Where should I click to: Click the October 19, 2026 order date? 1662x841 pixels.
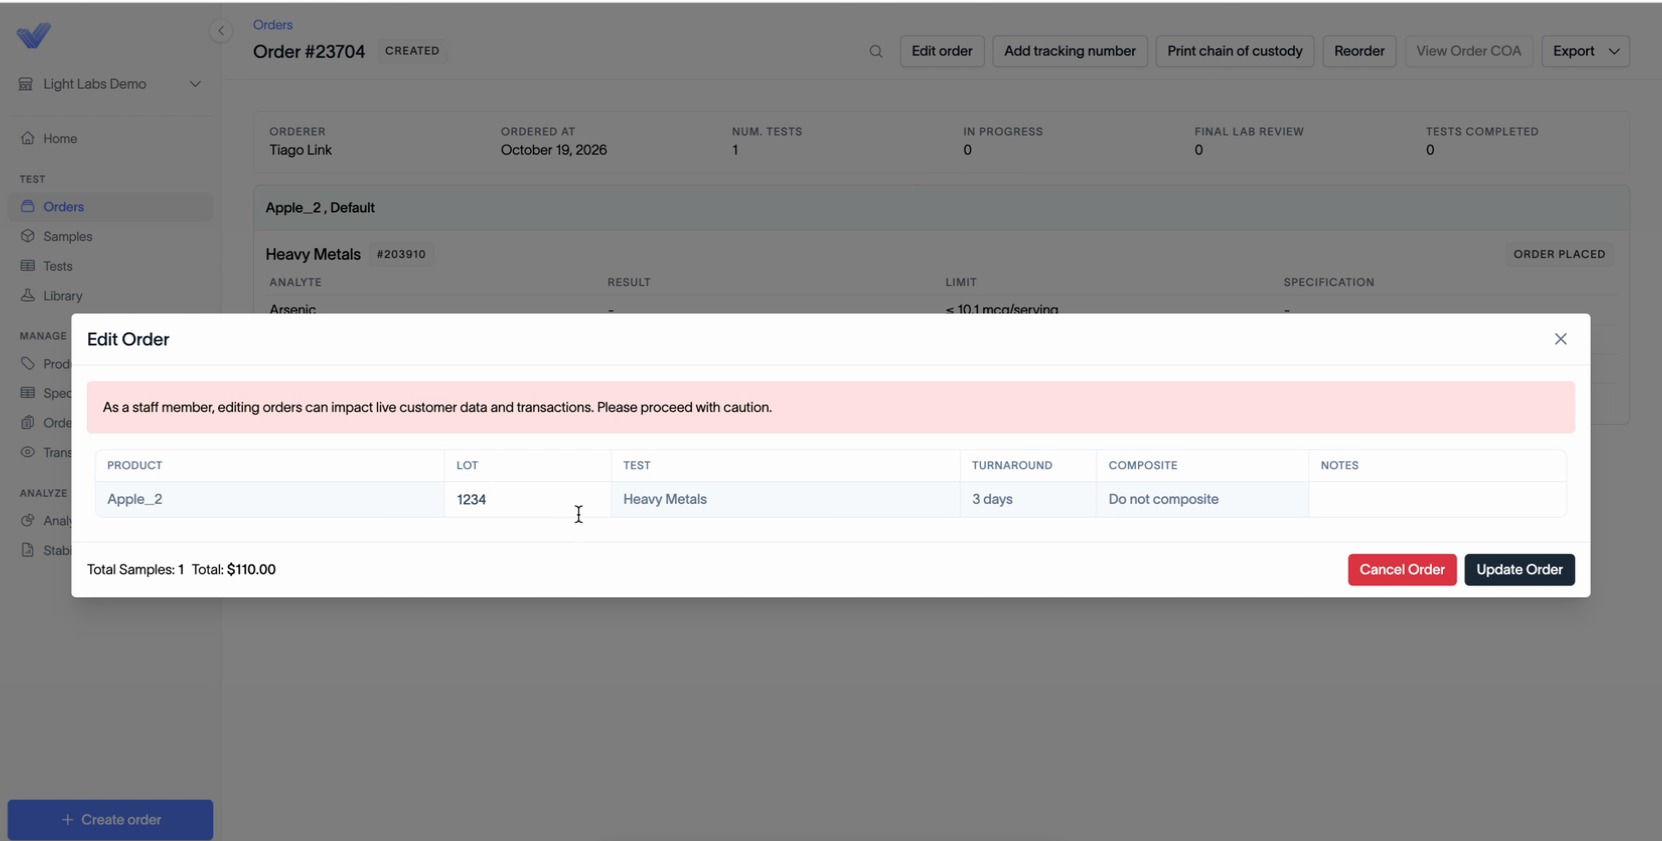tap(554, 150)
